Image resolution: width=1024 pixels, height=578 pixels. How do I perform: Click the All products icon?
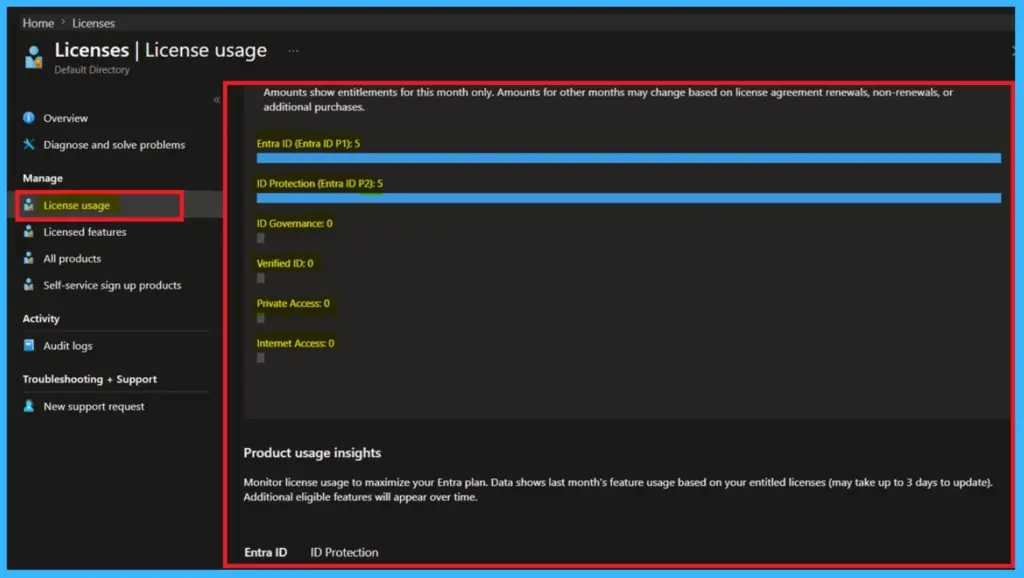29,259
